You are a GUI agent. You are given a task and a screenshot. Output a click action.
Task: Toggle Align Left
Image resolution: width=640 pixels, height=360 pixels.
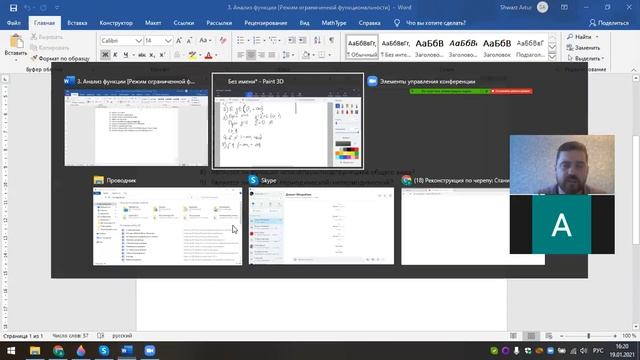pyautogui.click(x=240, y=55)
